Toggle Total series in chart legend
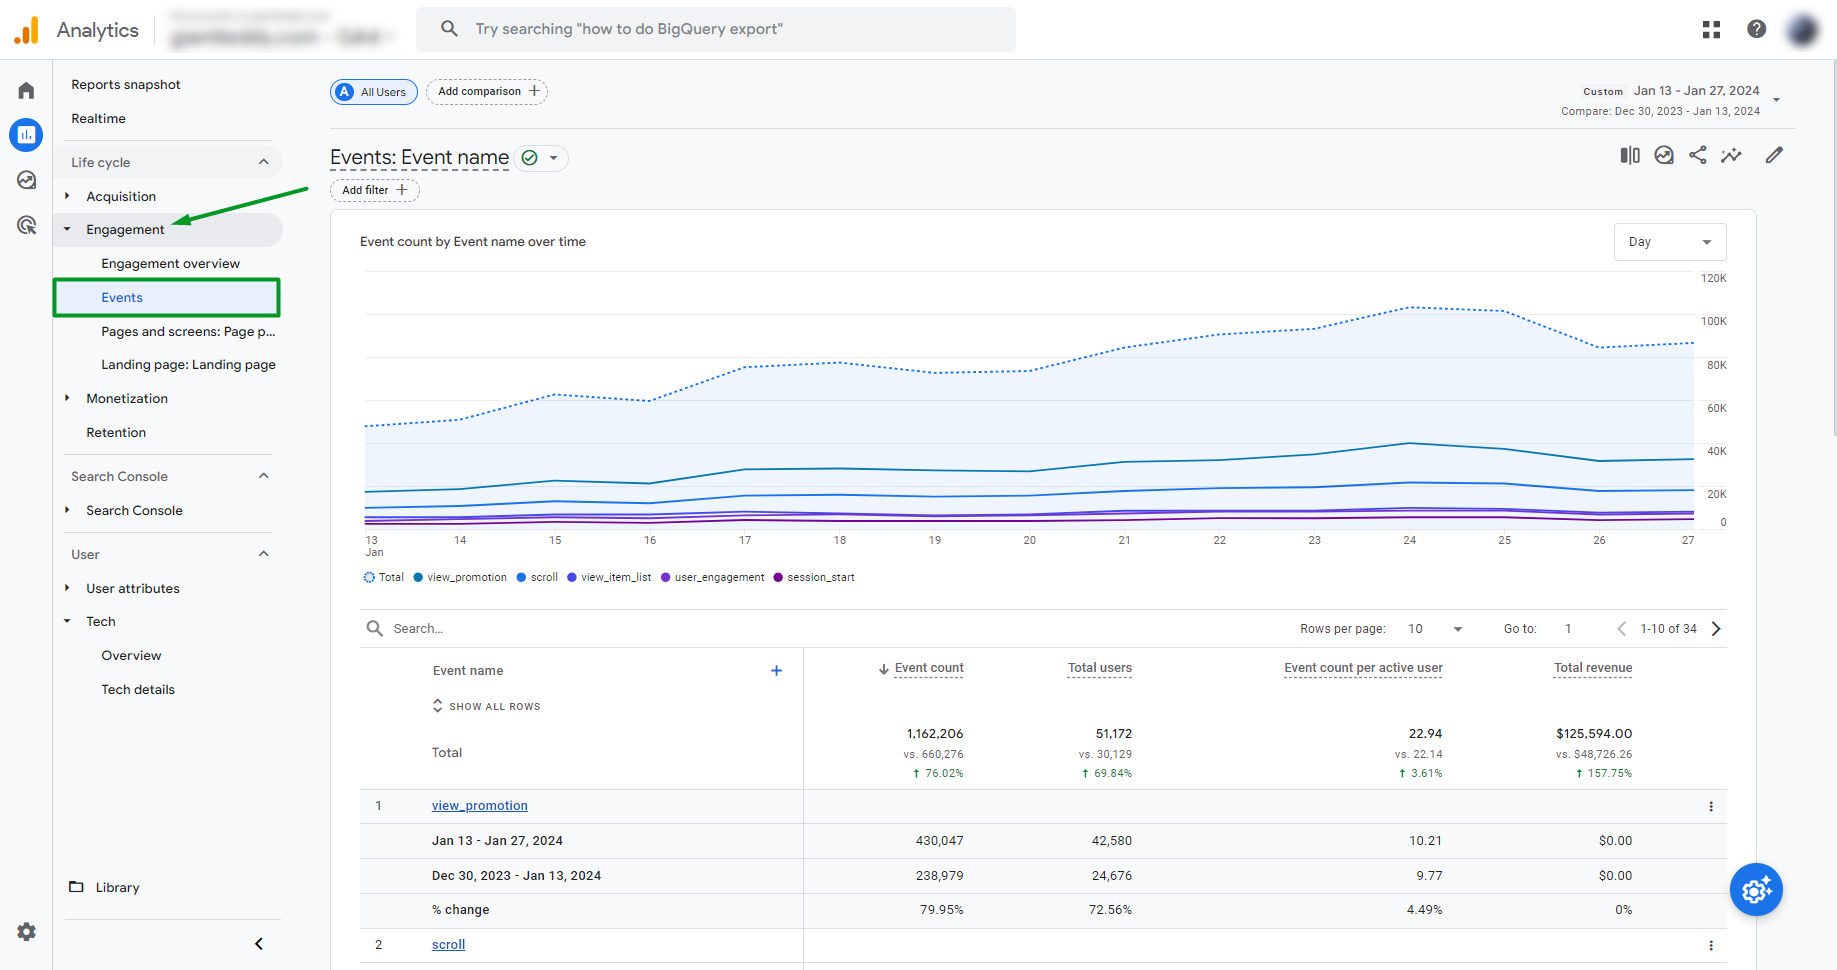Viewport: 1837px width, 970px height. pos(384,578)
